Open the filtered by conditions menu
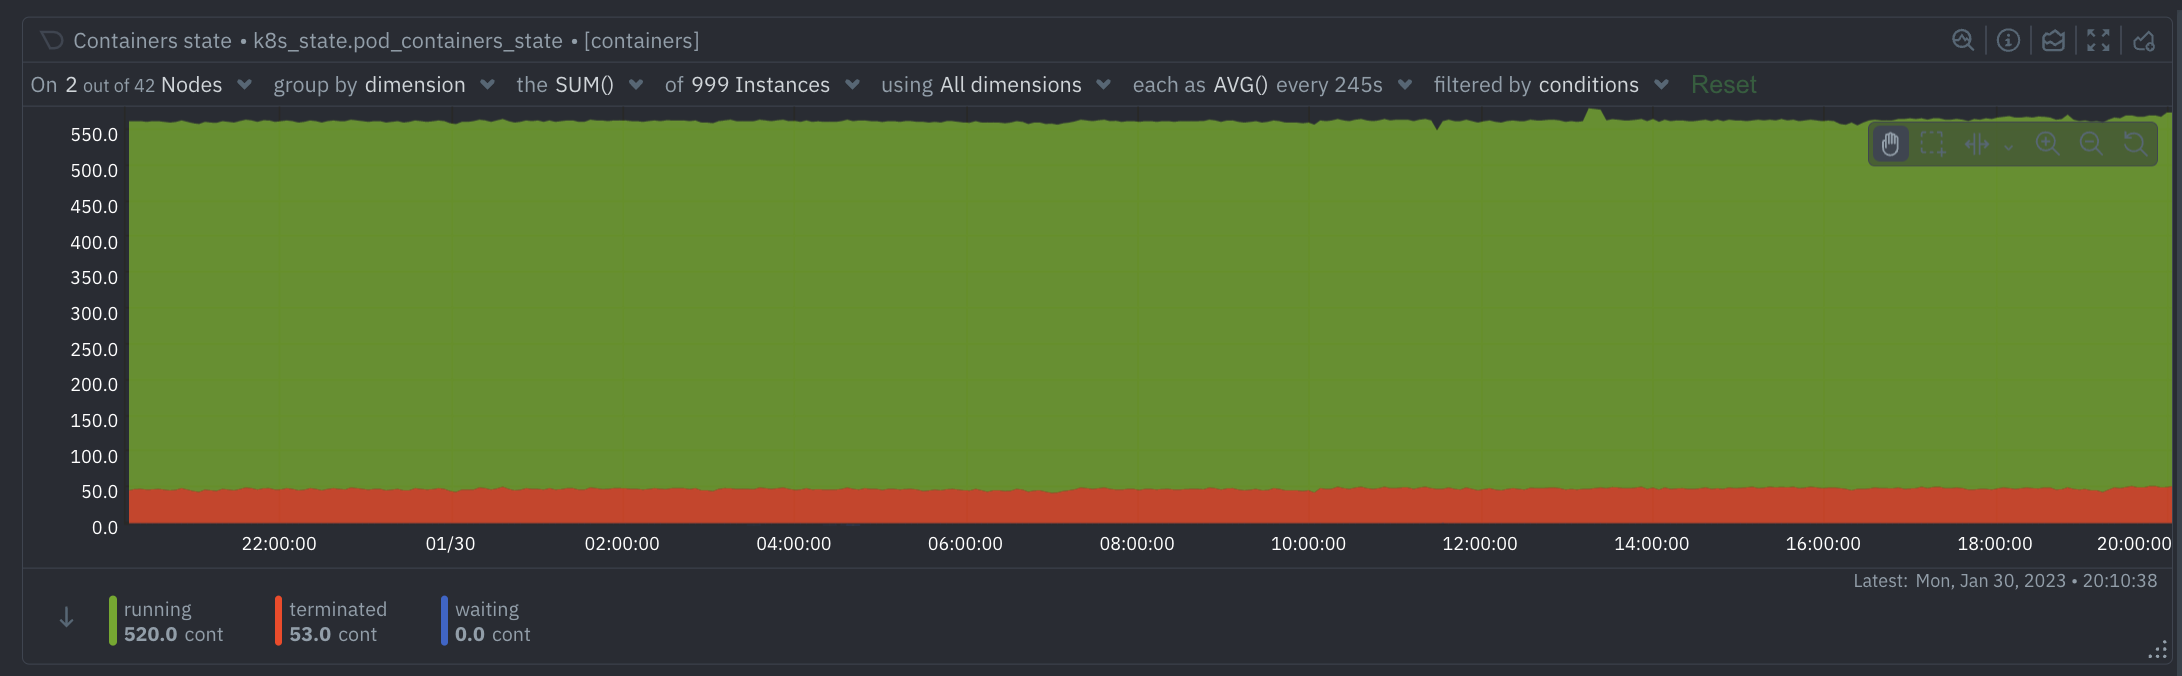Screen dimensions: 2182x676 1551,85
